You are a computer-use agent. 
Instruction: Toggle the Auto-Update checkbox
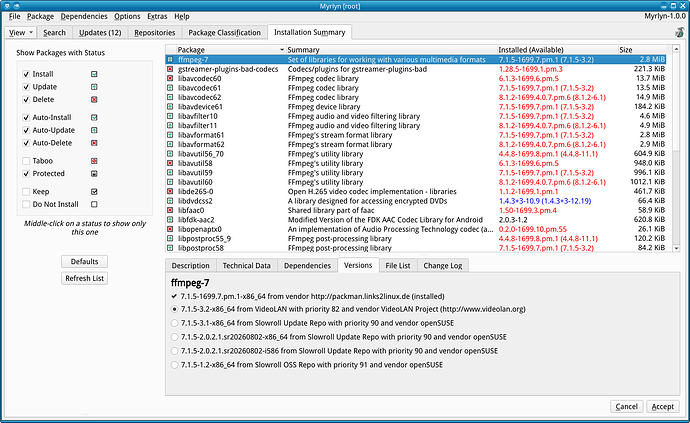pyautogui.click(x=26, y=130)
